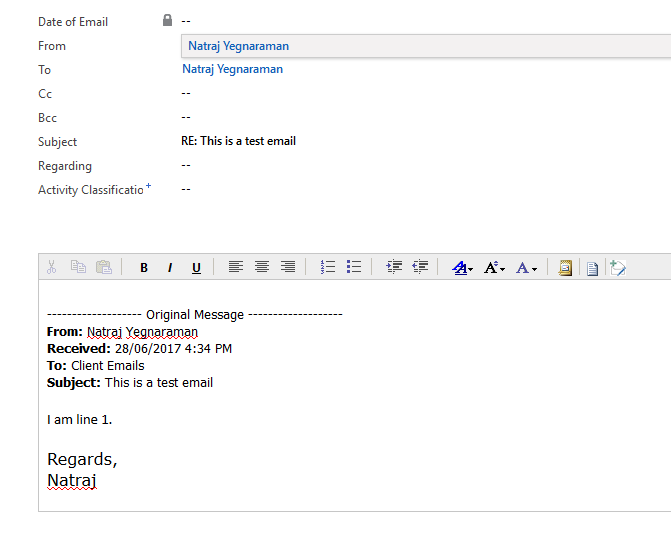Click the Bcc field value
The image size is (671, 533).
coord(186,117)
